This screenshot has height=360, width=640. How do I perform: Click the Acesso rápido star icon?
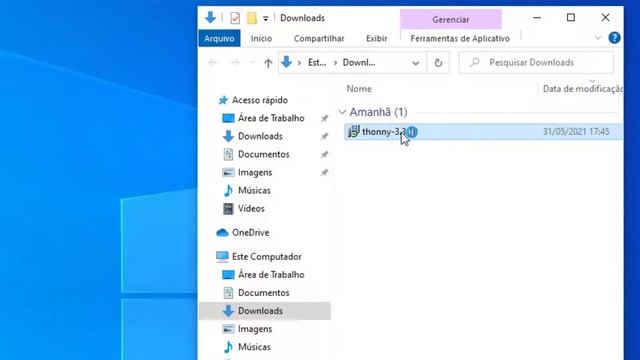[223, 100]
